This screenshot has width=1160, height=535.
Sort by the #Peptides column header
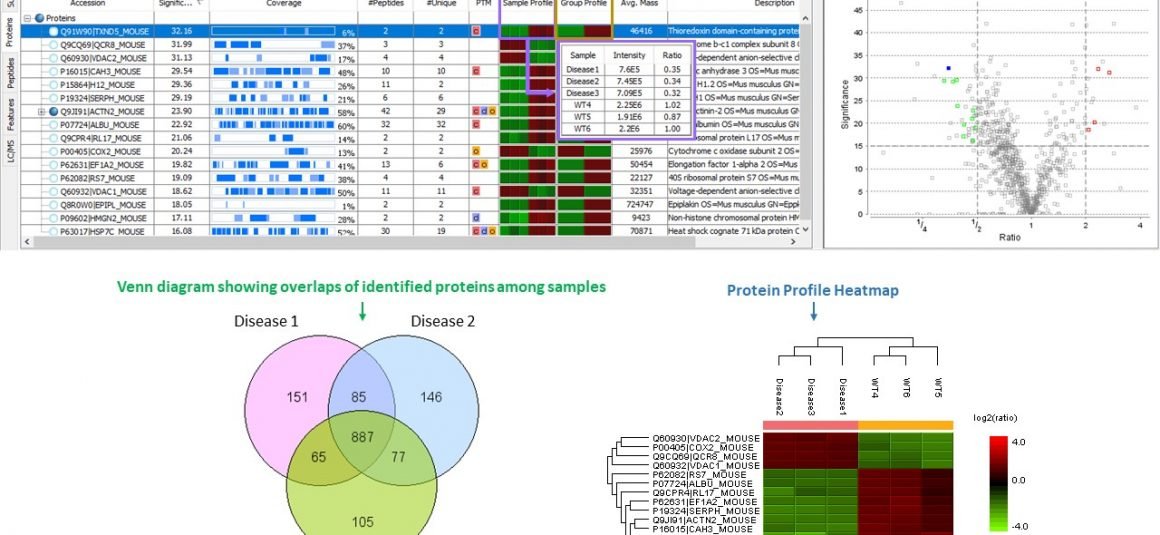385,4
